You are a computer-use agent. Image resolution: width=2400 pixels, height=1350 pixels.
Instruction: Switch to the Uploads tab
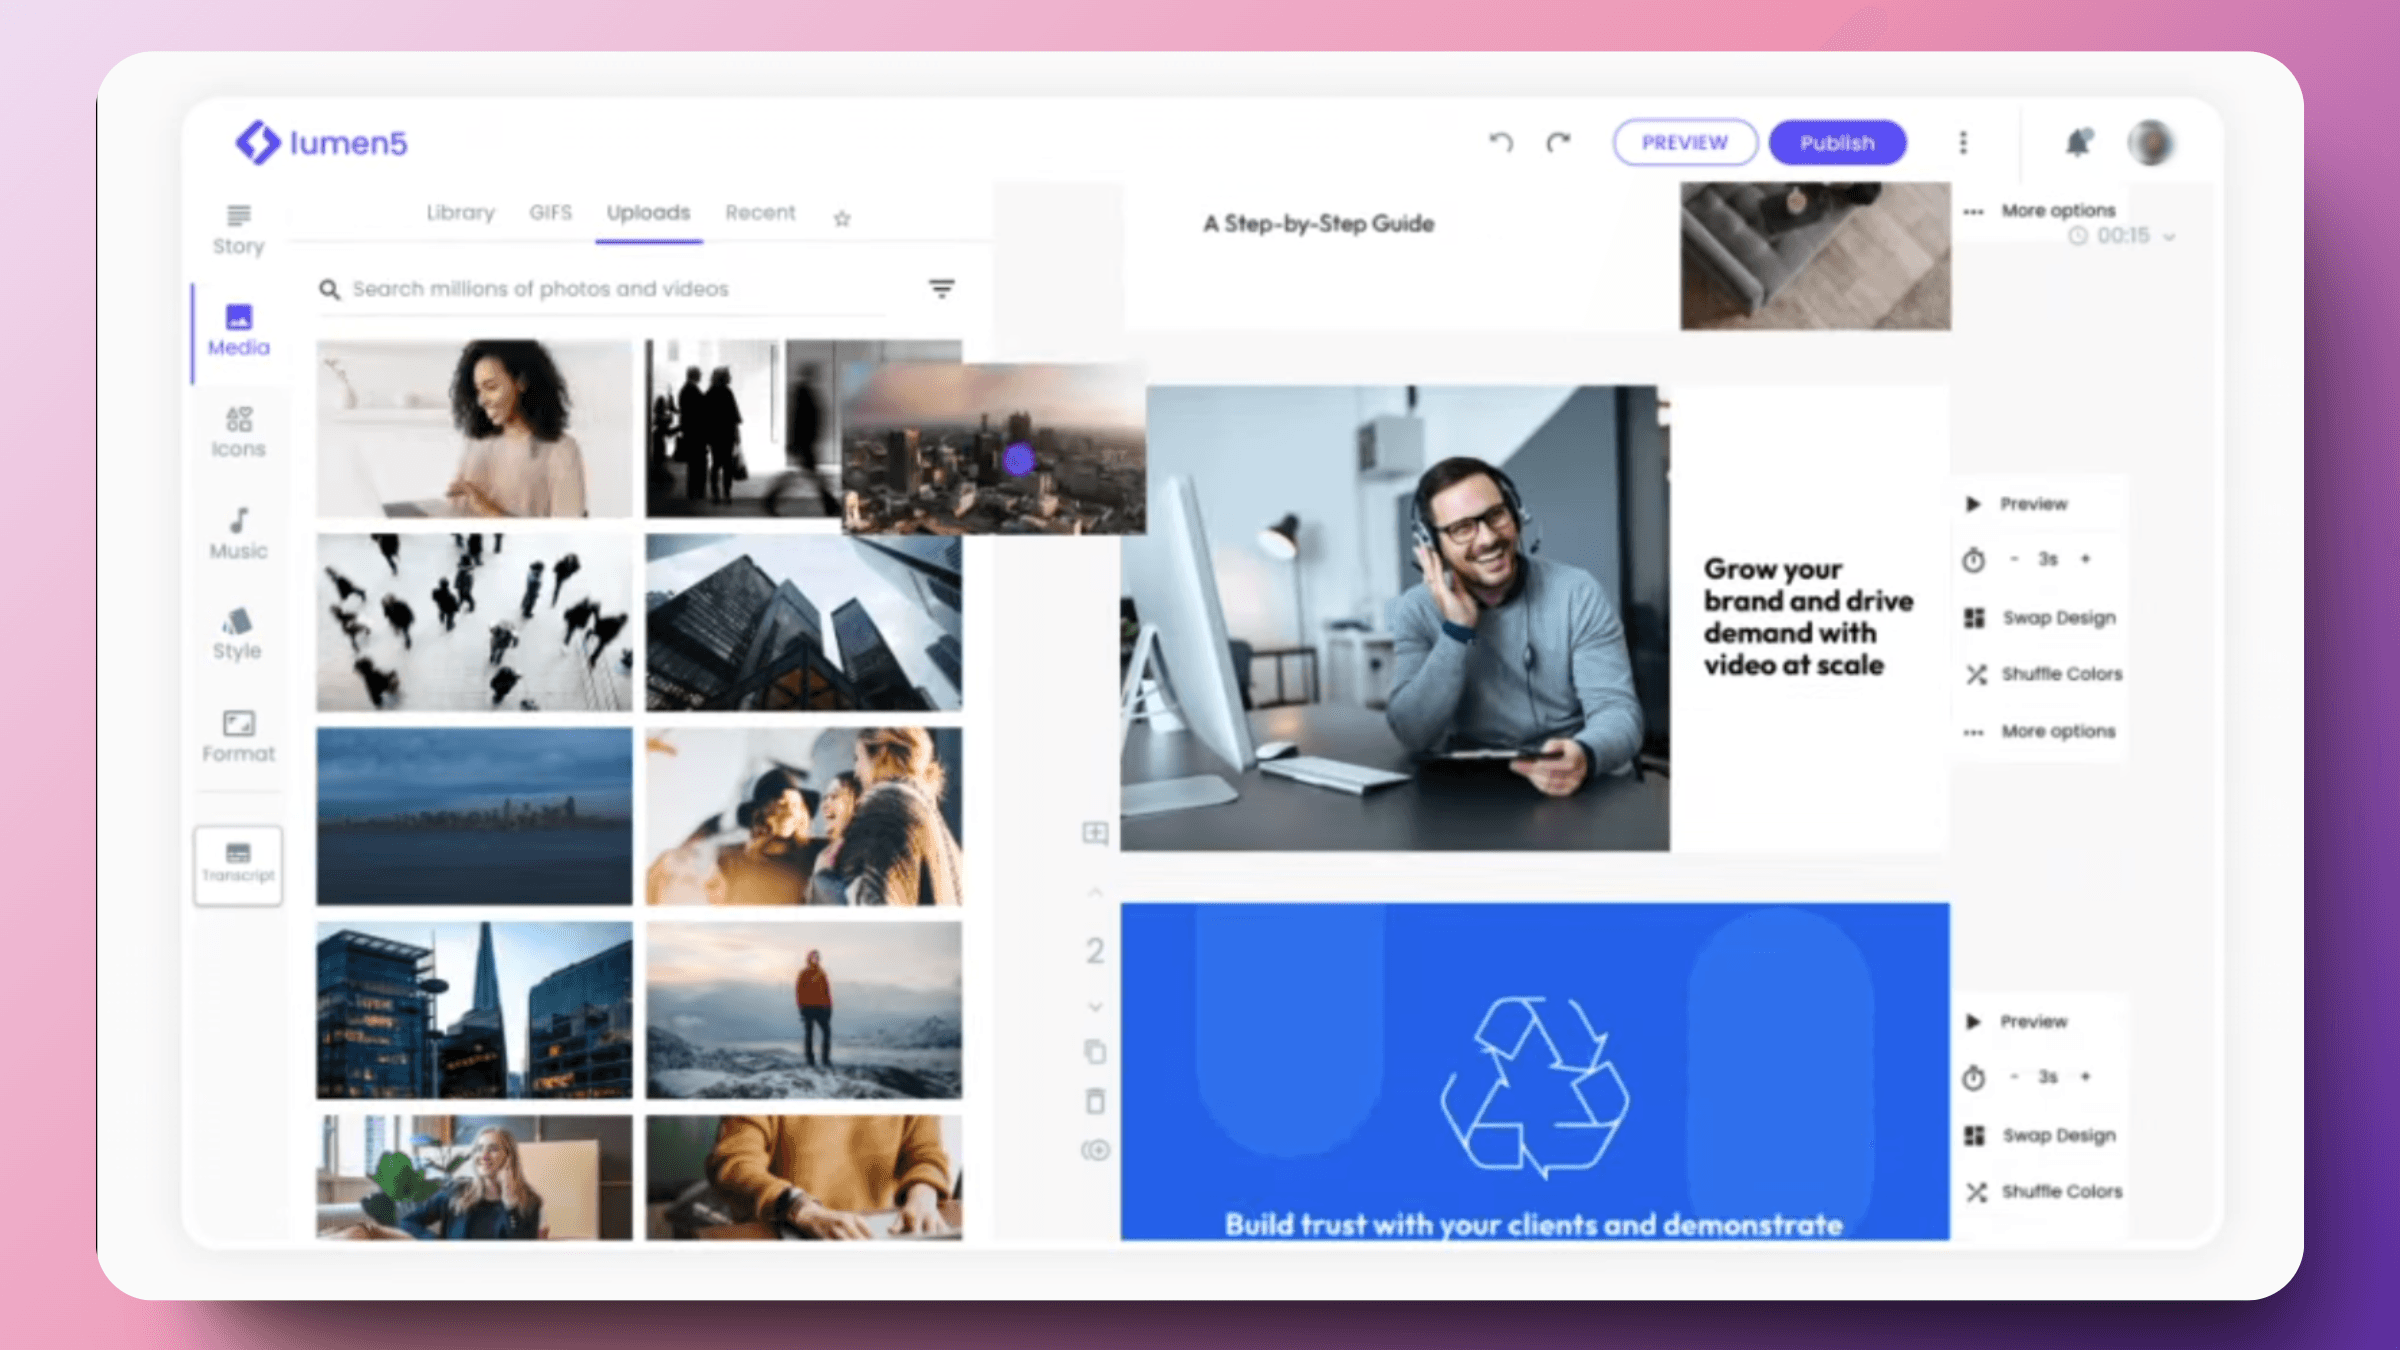[x=648, y=211]
